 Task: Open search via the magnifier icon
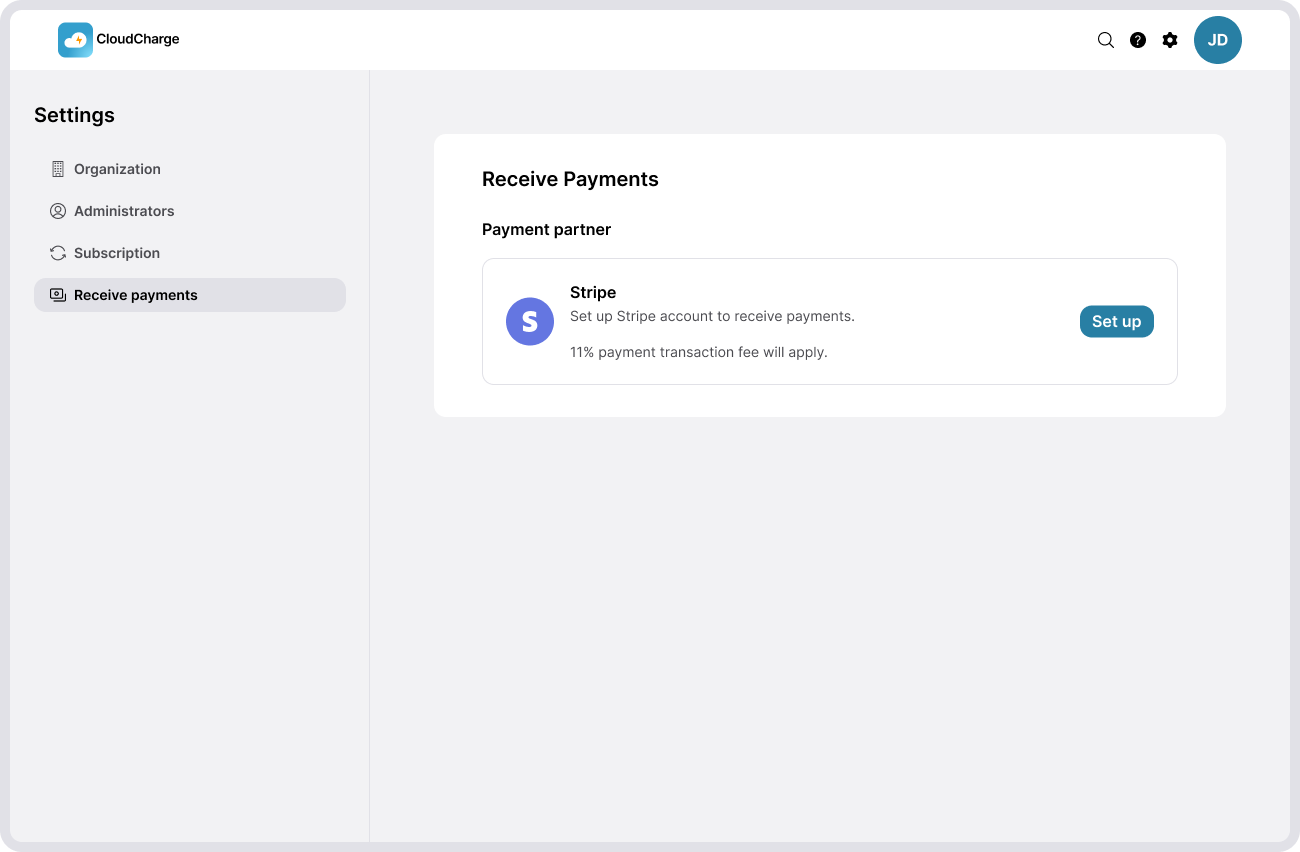click(1106, 40)
